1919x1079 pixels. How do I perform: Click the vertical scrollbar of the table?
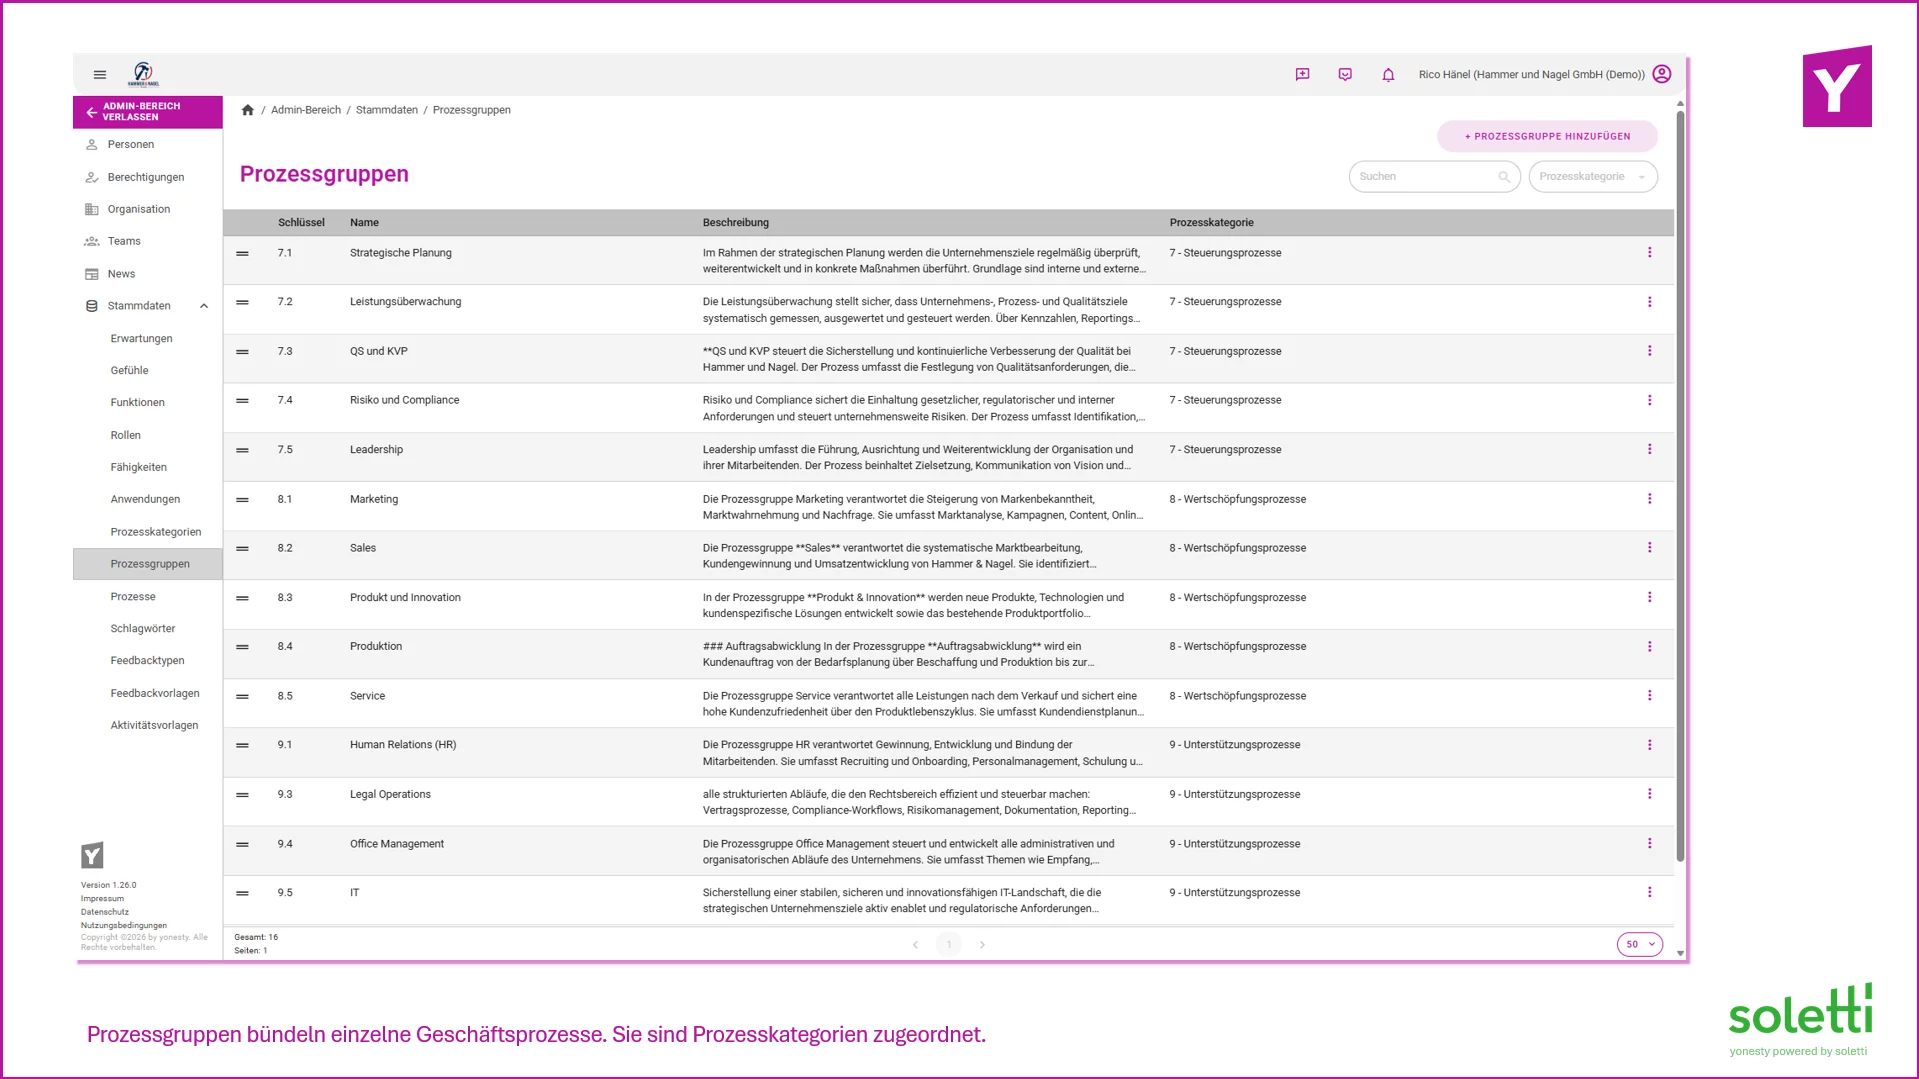(1680, 485)
